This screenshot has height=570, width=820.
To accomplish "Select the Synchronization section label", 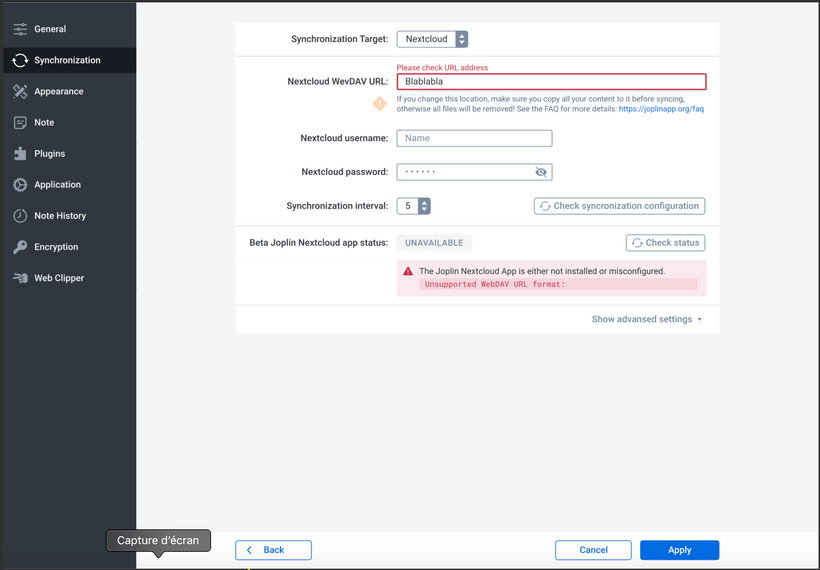I will point(67,60).
